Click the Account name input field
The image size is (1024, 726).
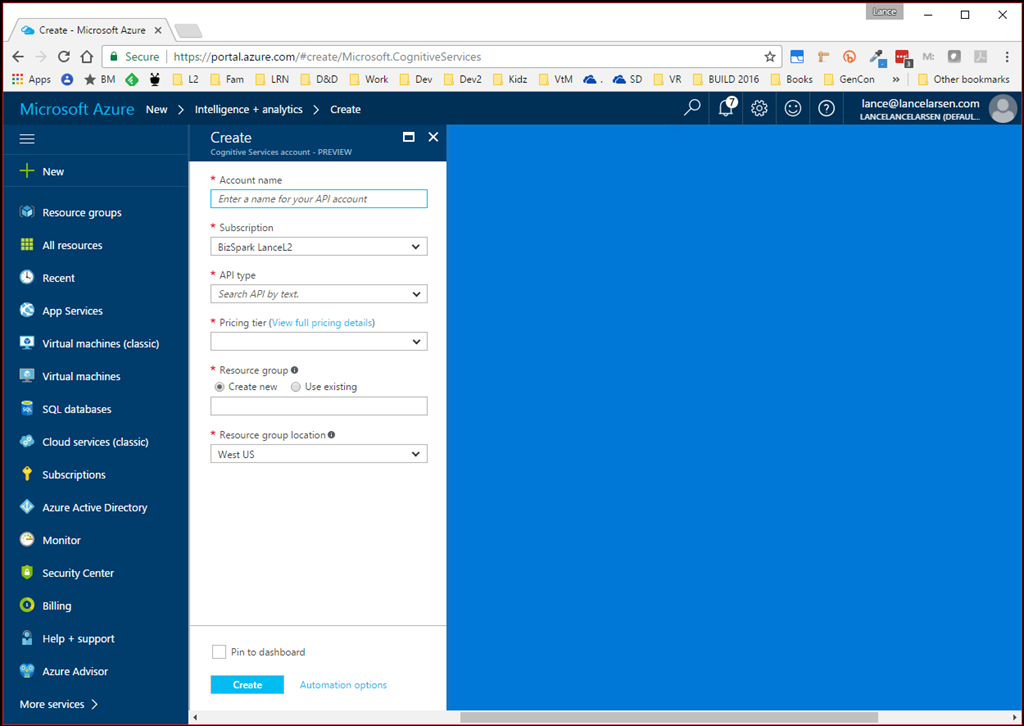point(319,198)
